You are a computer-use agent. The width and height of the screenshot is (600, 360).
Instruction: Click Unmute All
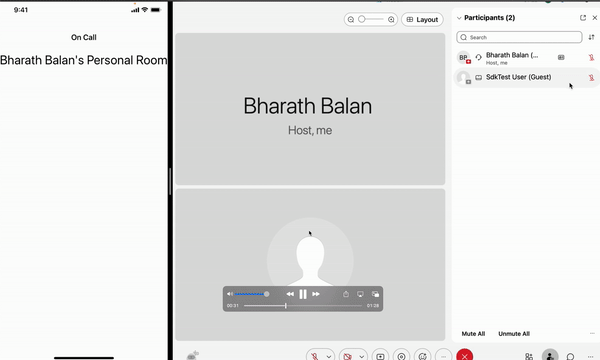click(514, 334)
